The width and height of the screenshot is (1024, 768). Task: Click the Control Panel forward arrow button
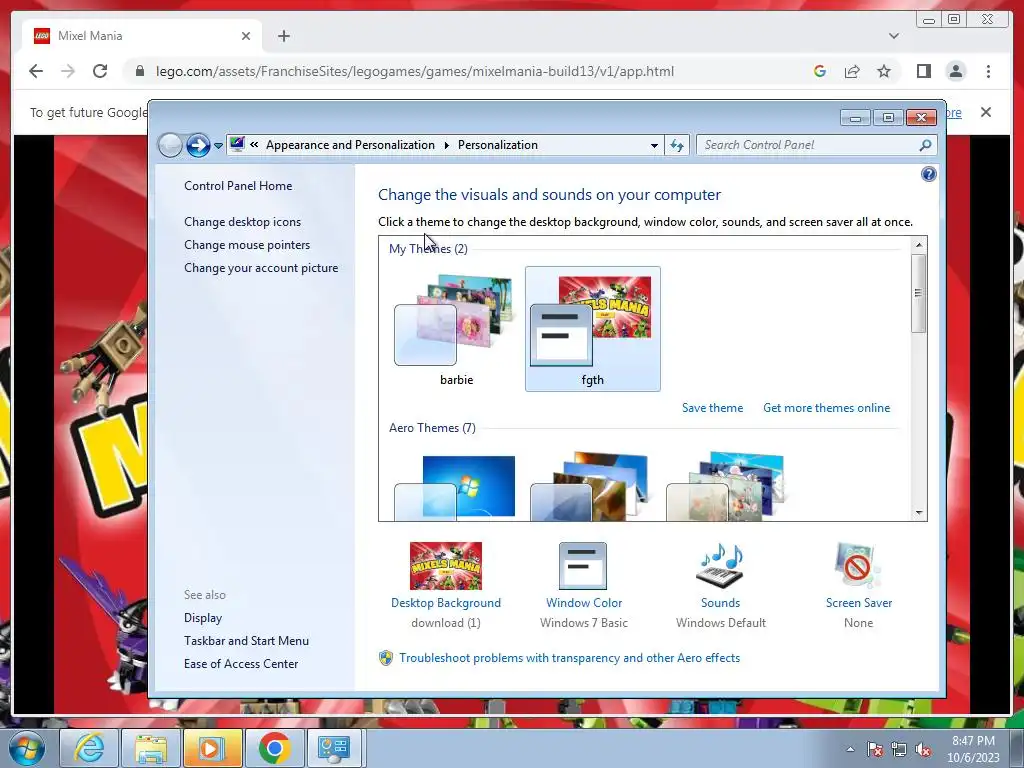(198, 145)
